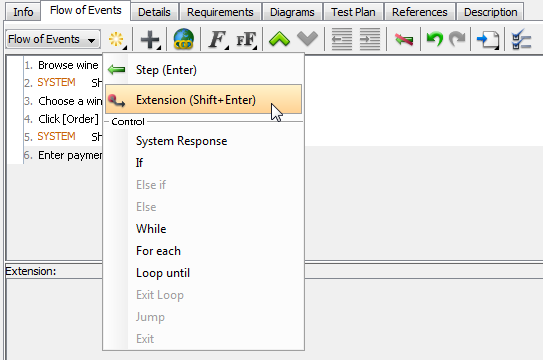Switch to the Info tab
Screen dimensions: 543x360
click(x=23, y=12)
